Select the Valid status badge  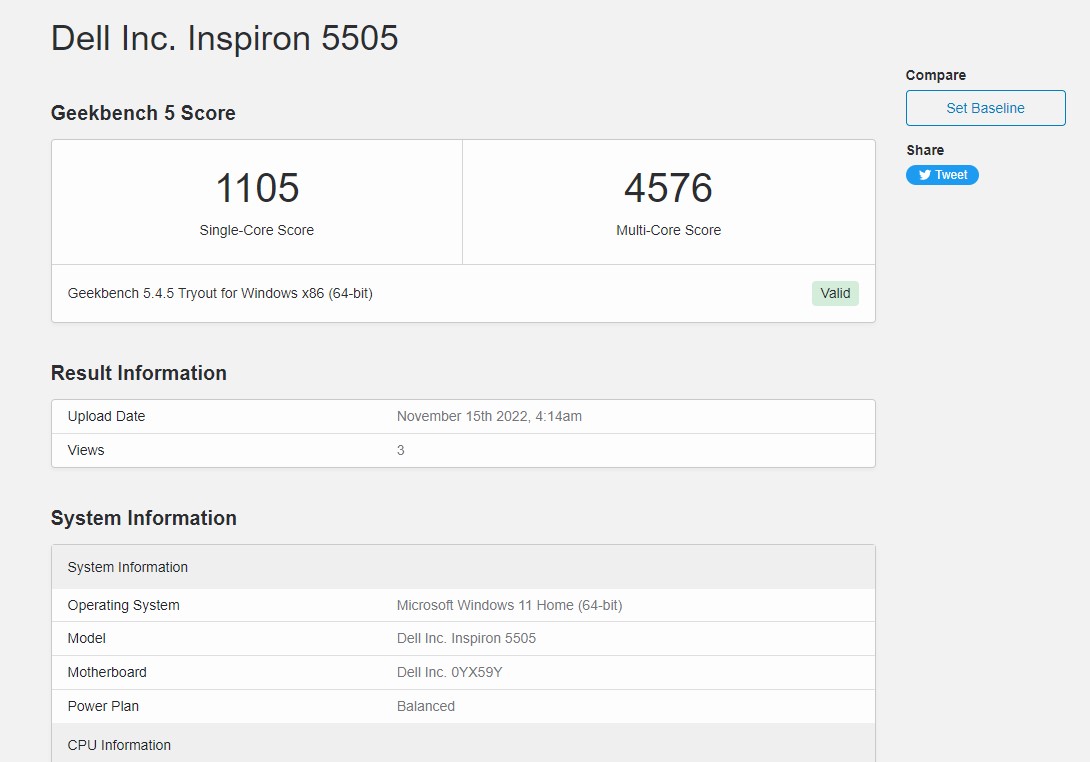[835, 293]
